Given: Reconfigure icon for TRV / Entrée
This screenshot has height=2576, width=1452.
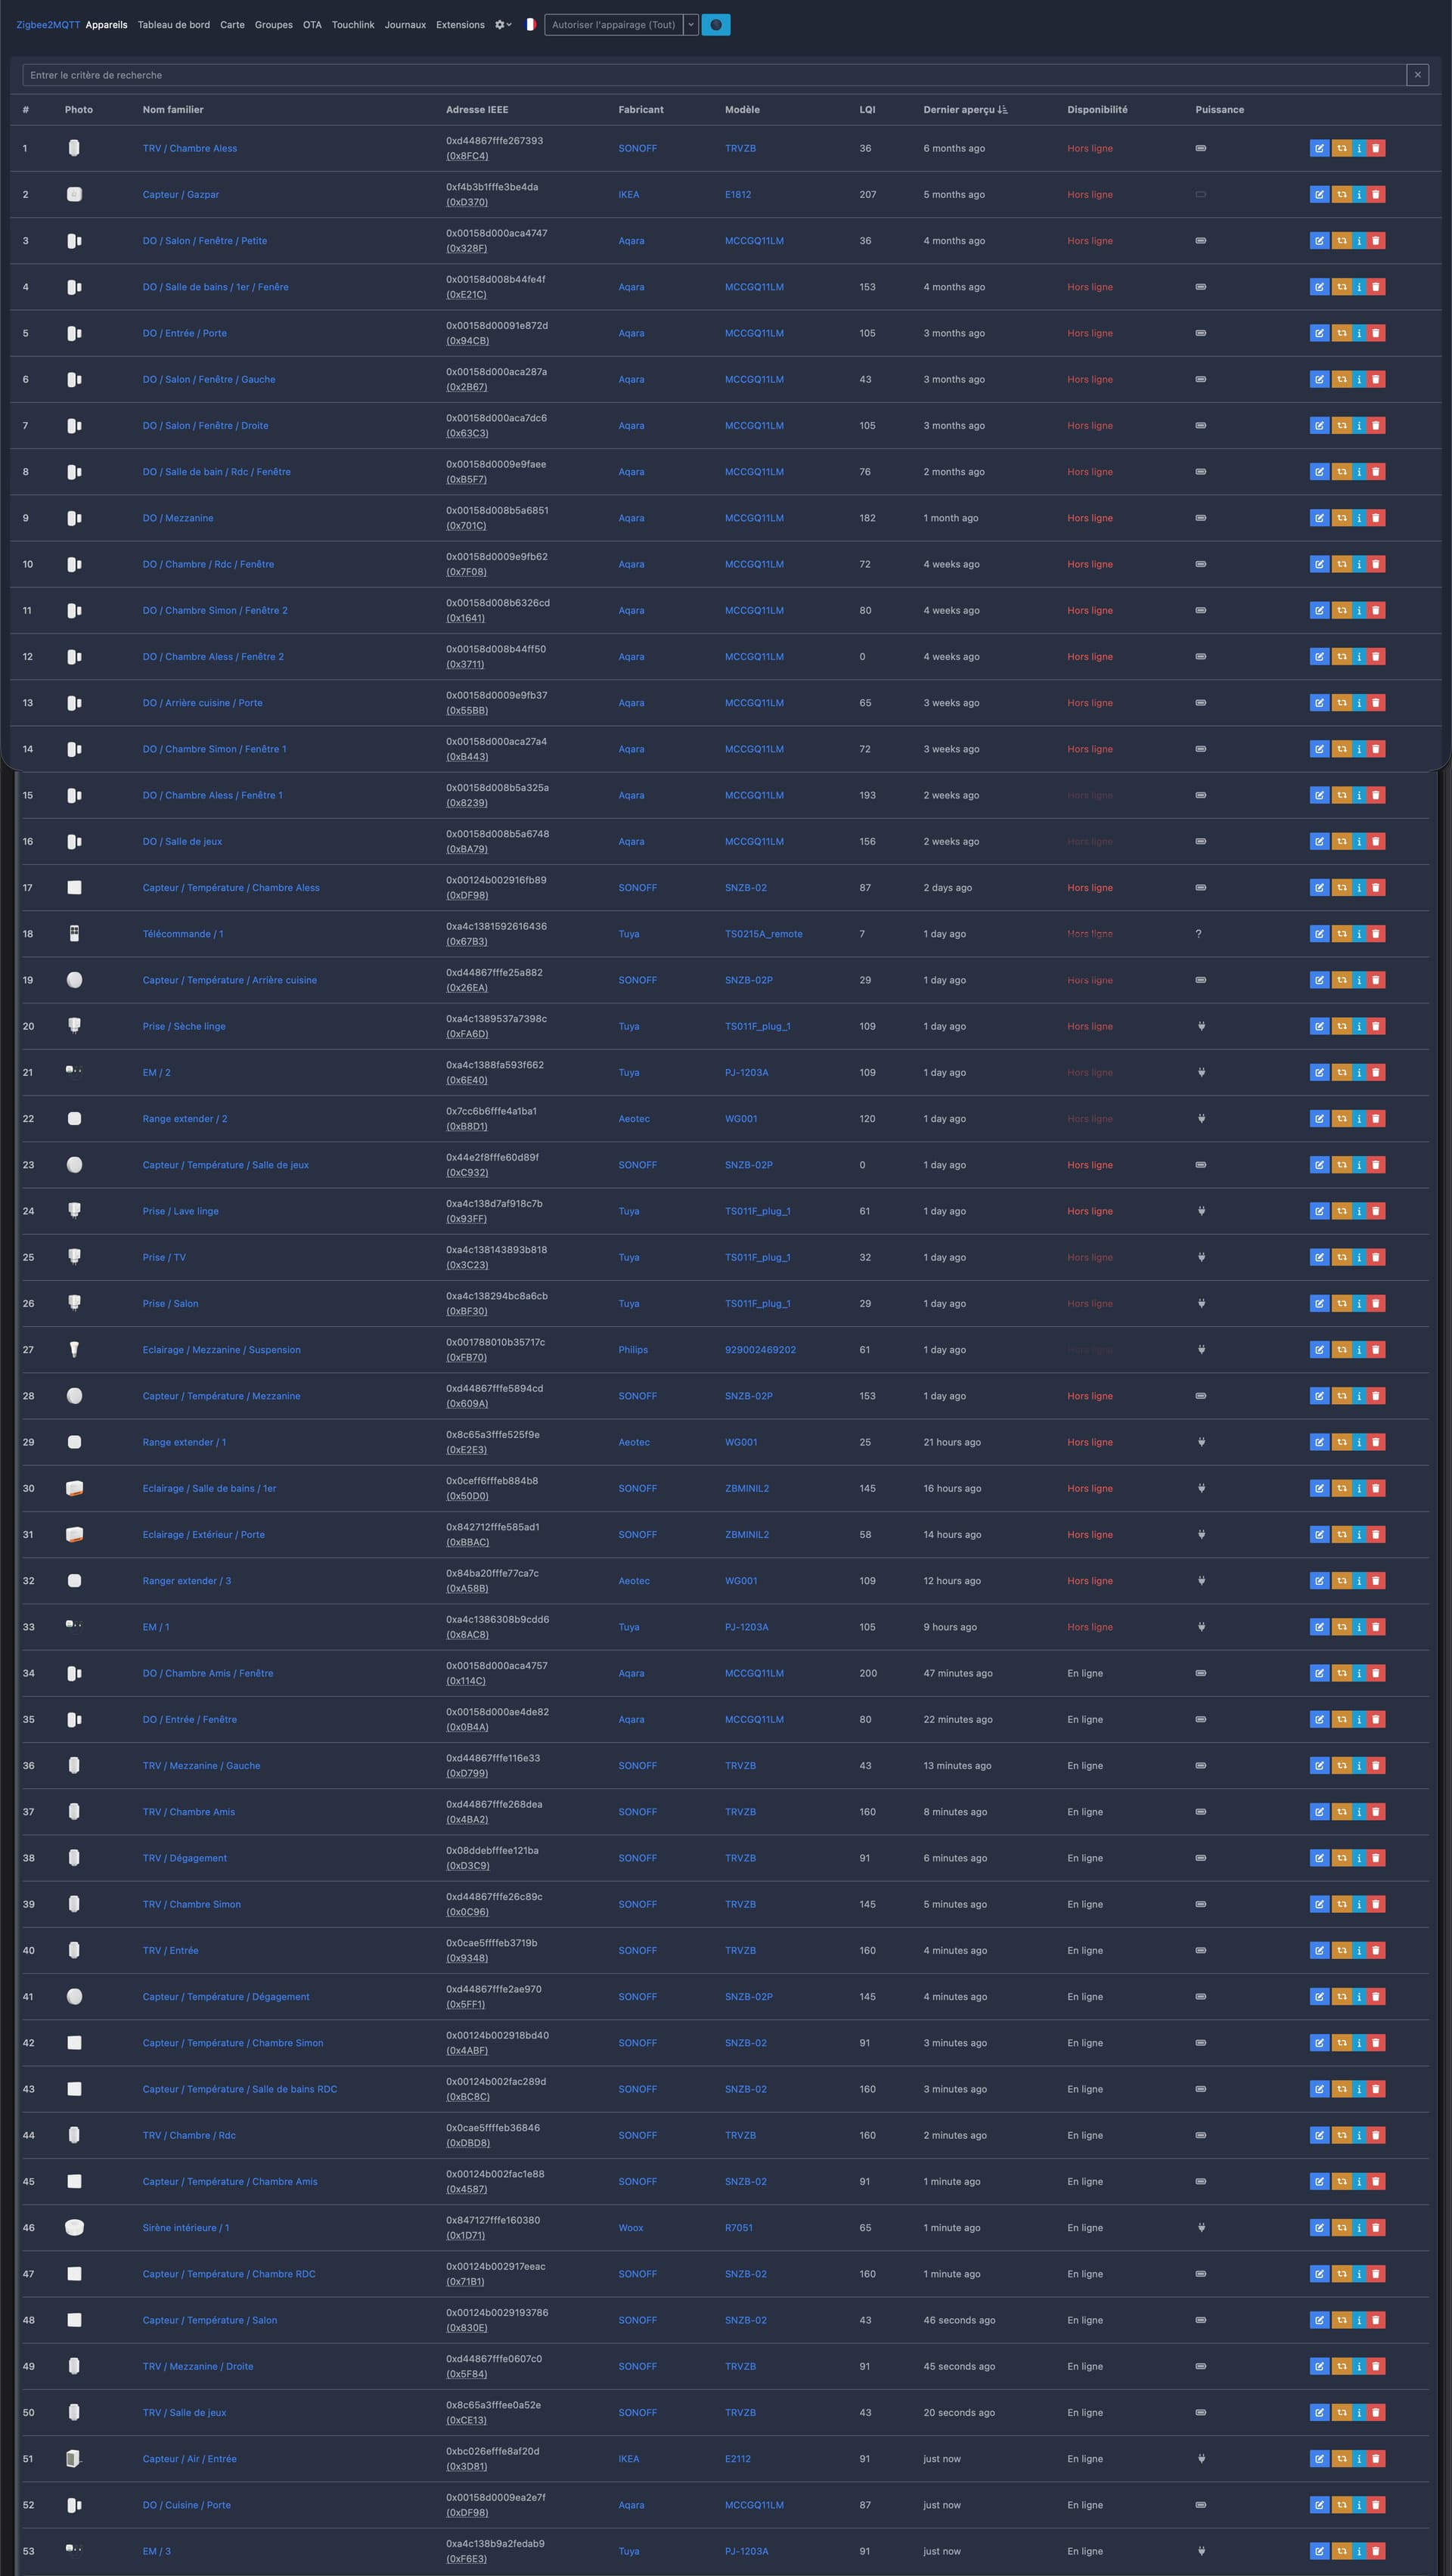Looking at the screenshot, I should pyautogui.click(x=1341, y=1951).
